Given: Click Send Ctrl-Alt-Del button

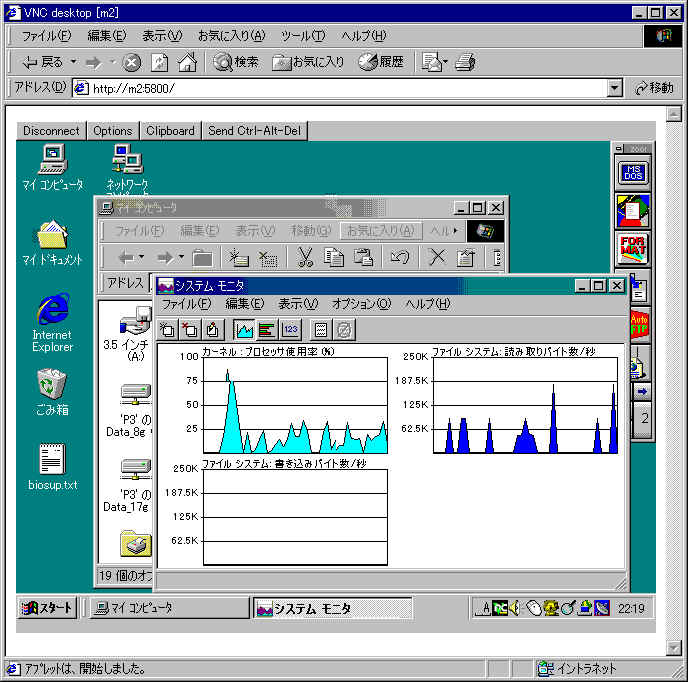Looking at the screenshot, I should (254, 131).
